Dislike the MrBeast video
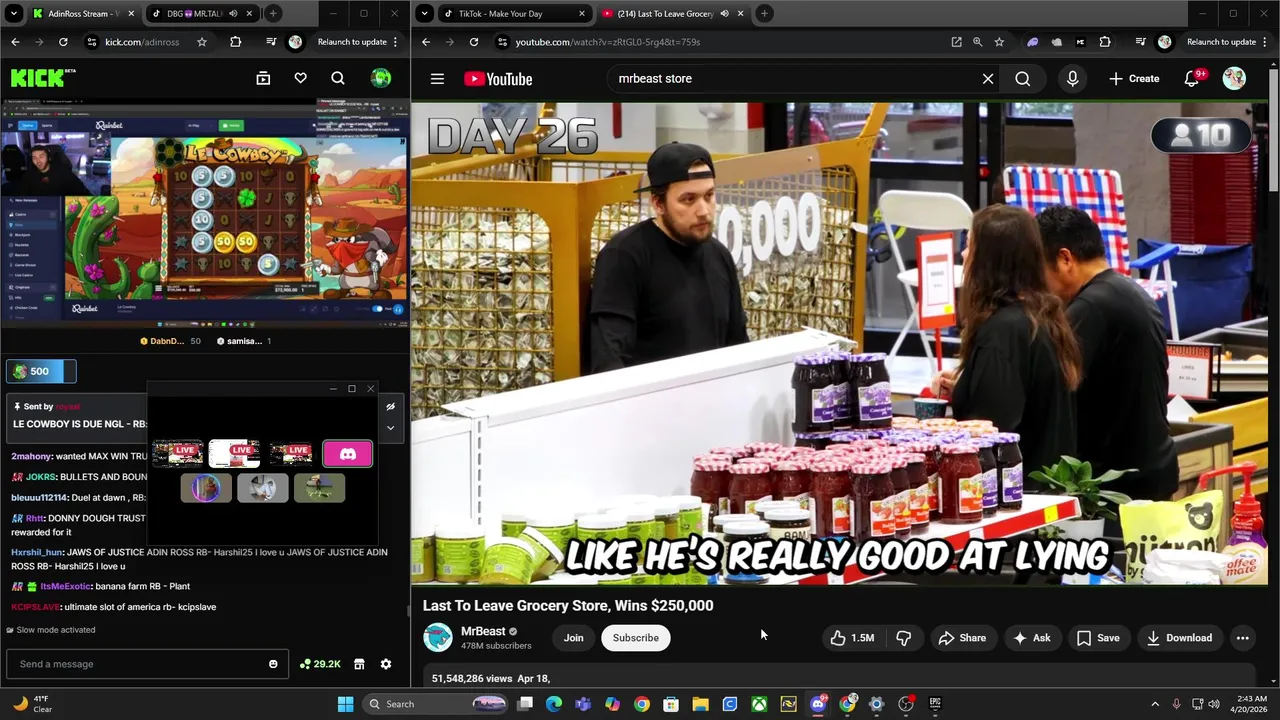The height and width of the screenshot is (720, 1280). click(904, 638)
